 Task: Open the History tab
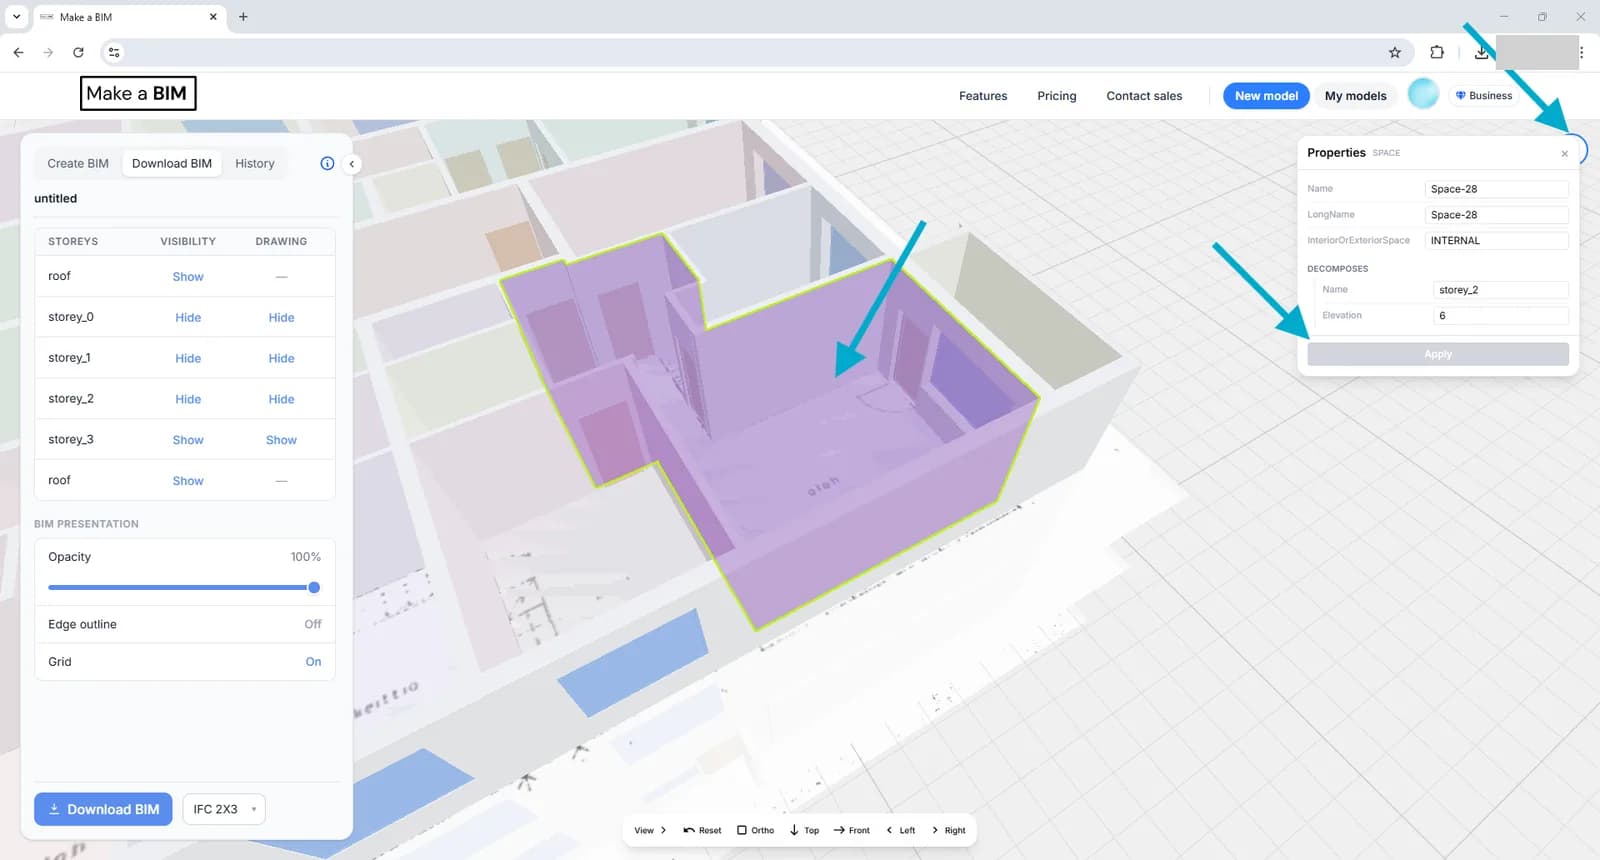[255, 163]
